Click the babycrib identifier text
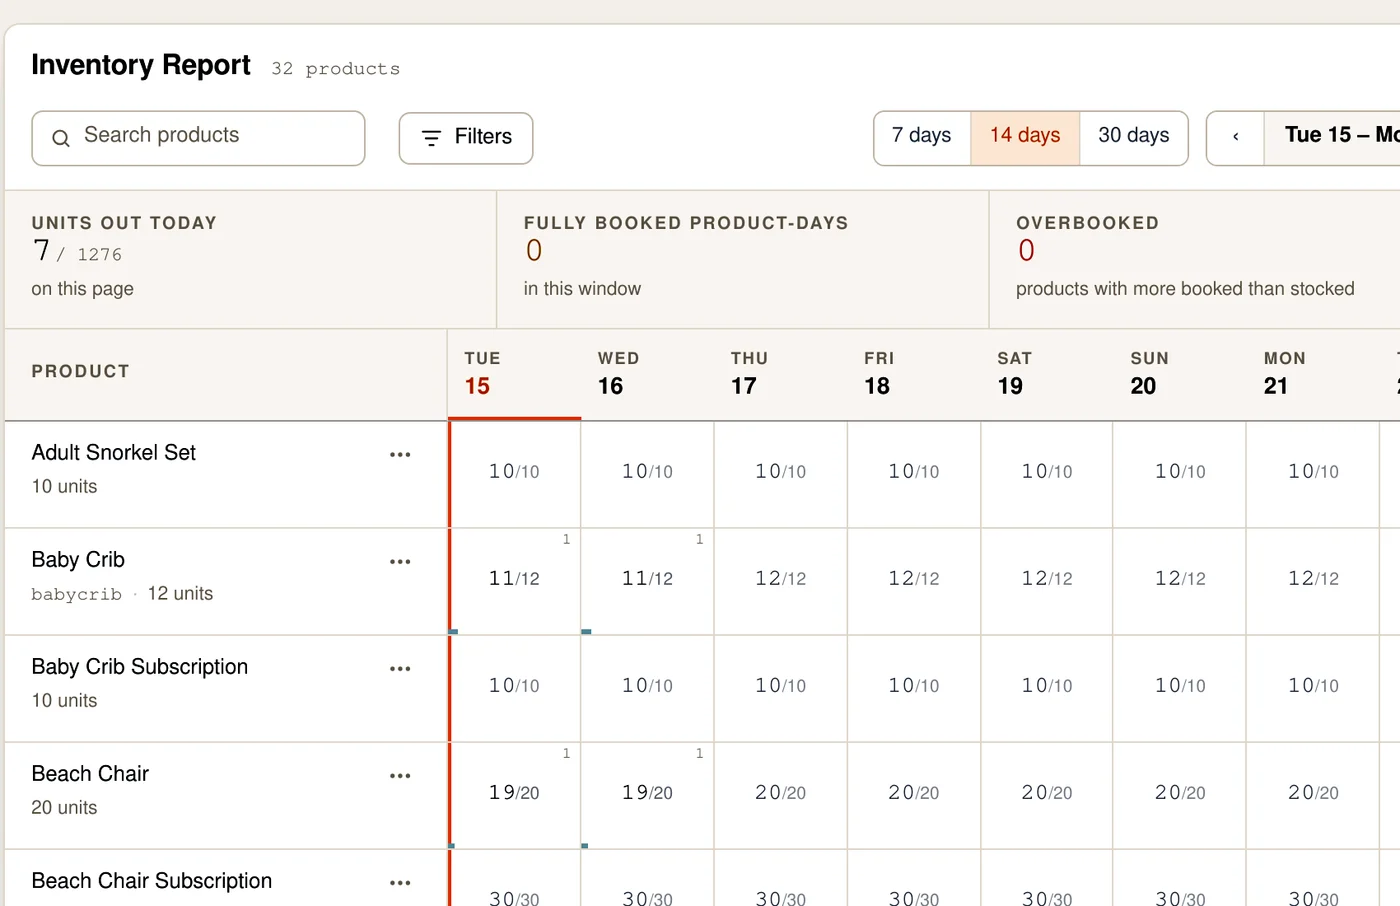This screenshot has width=1400, height=906. [76, 594]
